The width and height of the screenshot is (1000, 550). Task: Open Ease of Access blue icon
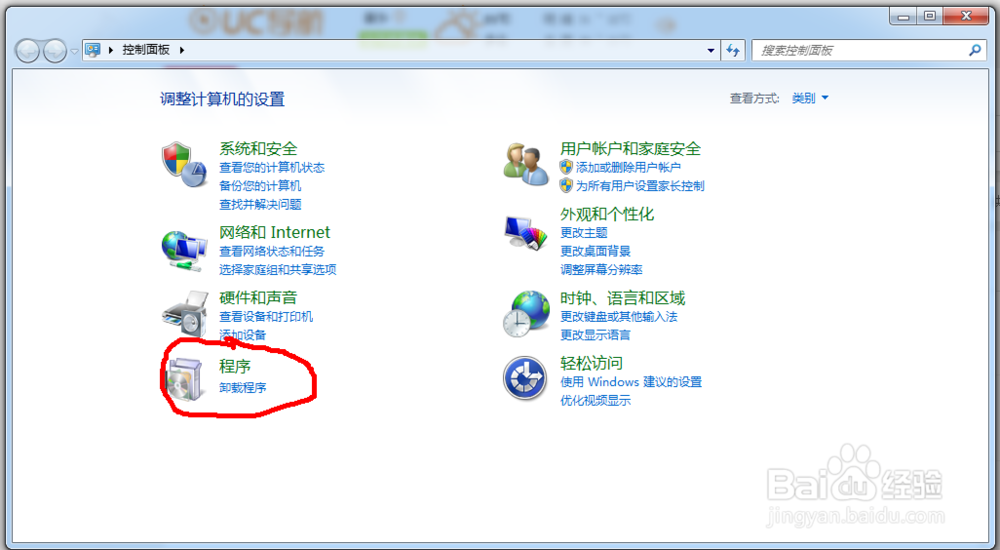click(x=525, y=378)
